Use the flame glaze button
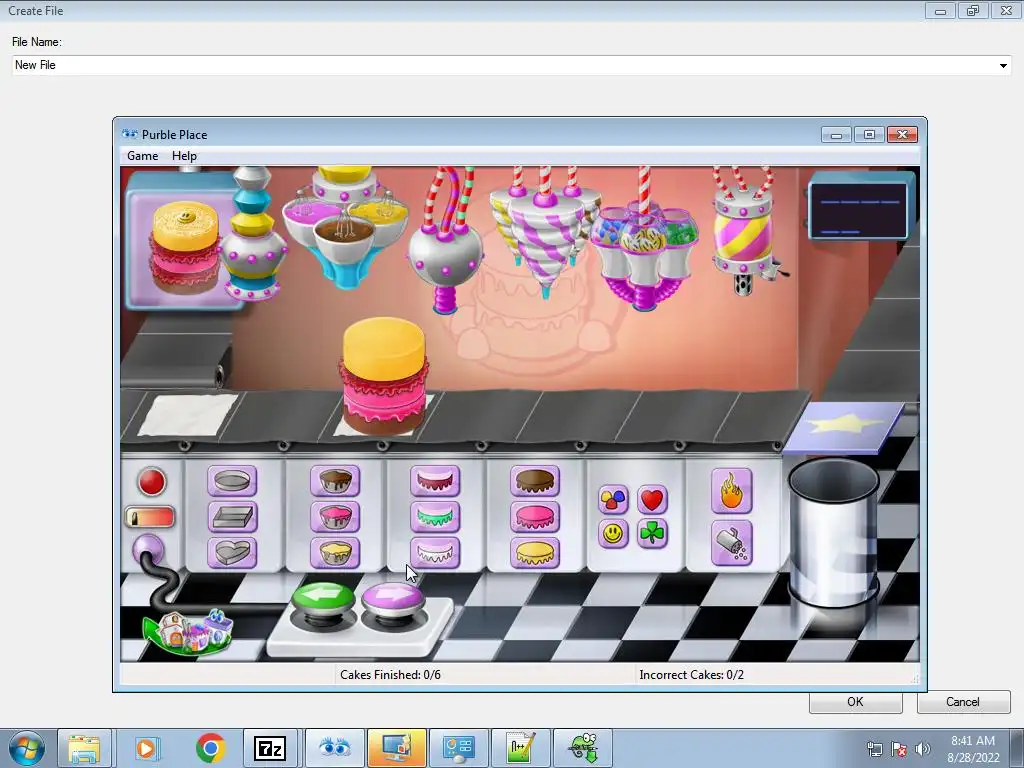Image resolution: width=1024 pixels, height=768 pixels. pyautogui.click(x=731, y=491)
